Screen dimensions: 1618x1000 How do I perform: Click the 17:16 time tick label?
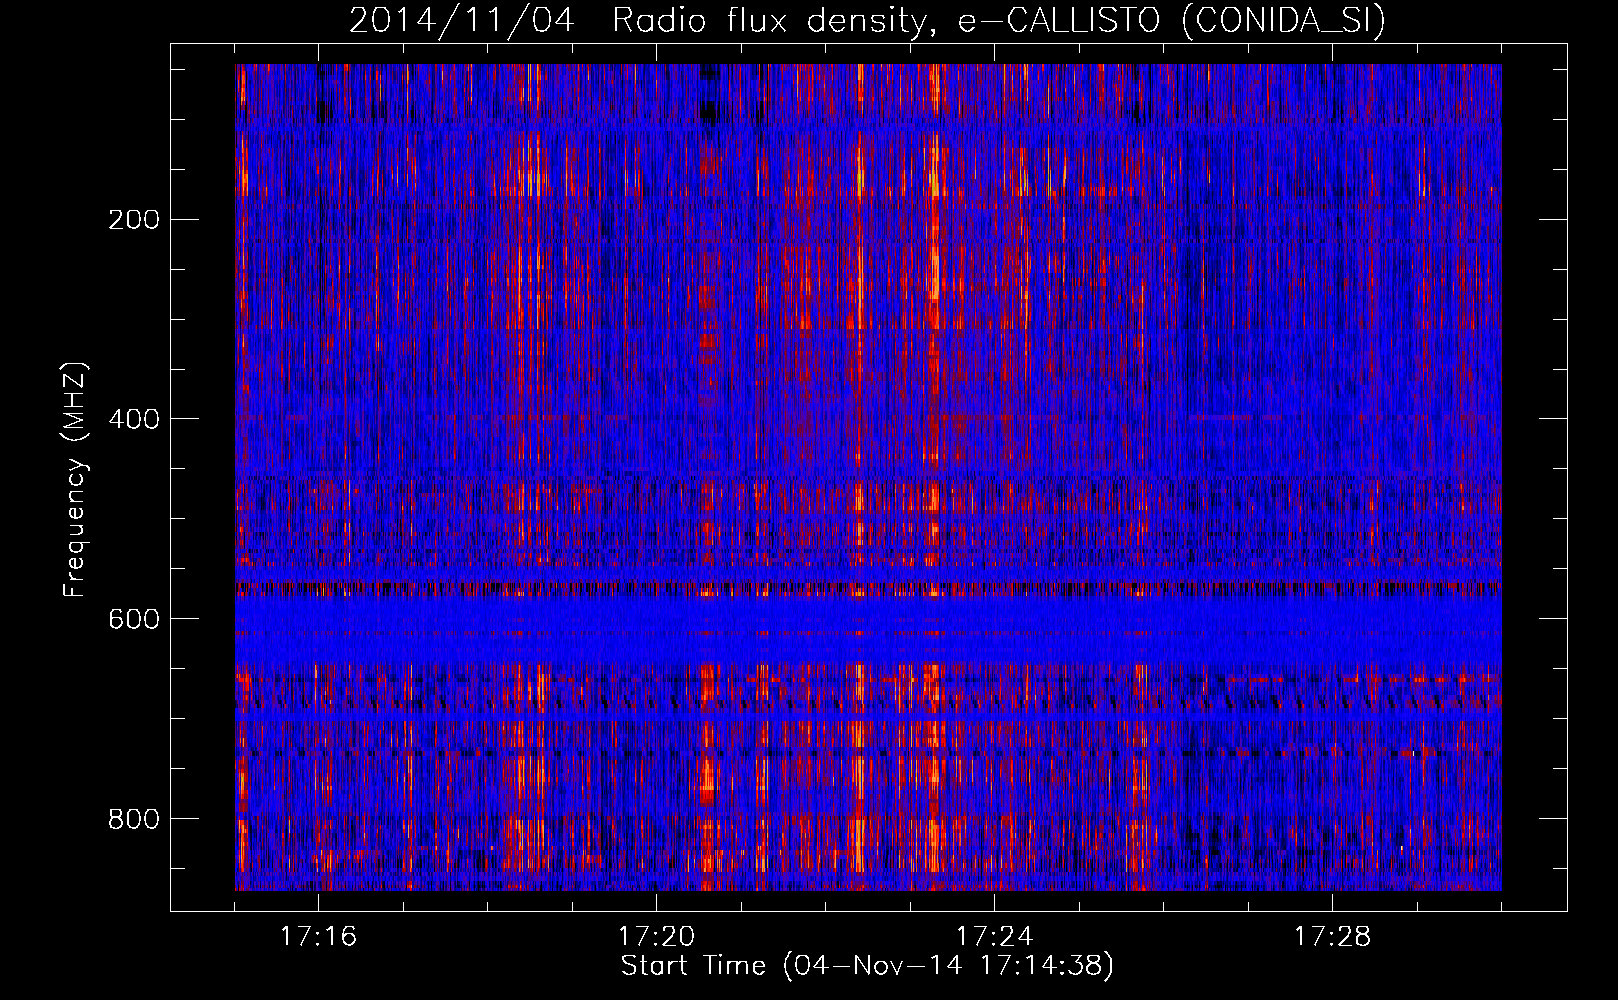[x=318, y=937]
